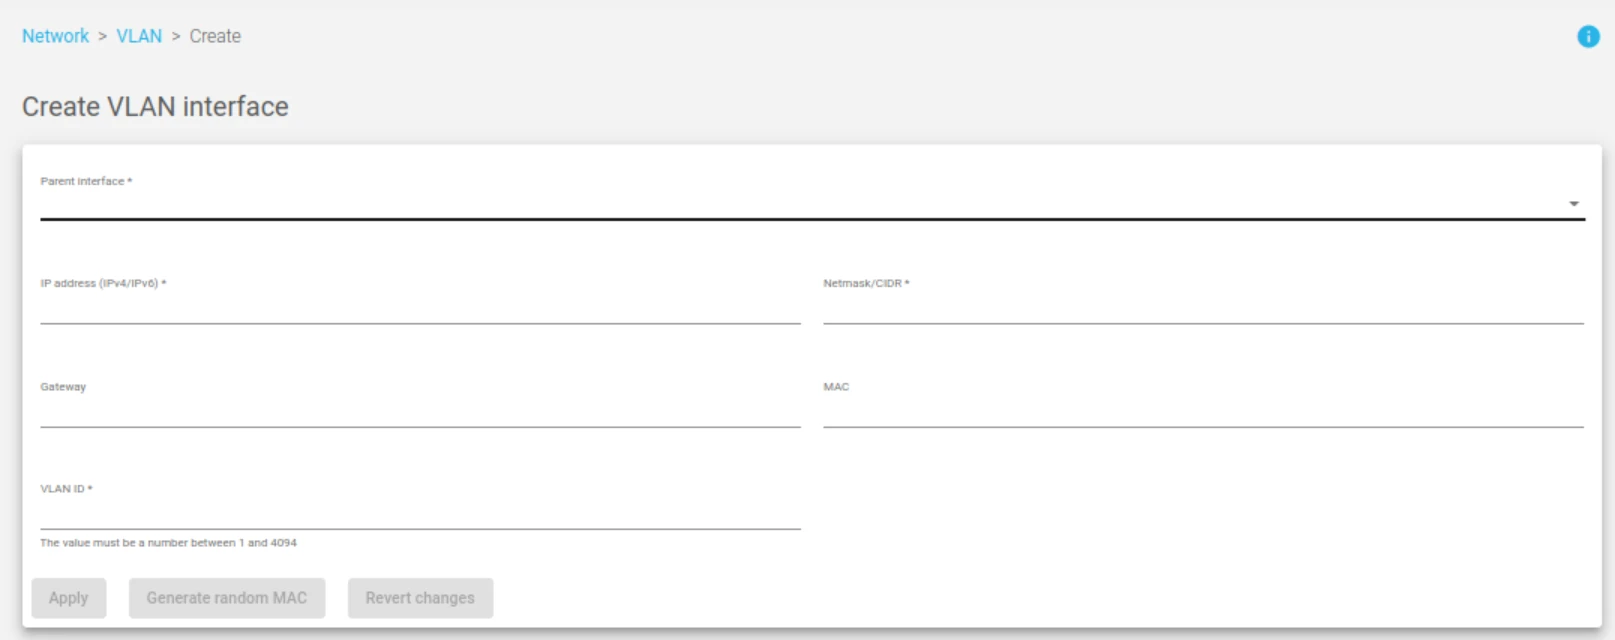Expand the Parent interface dropdown arrow
The image size is (1615, 640).
[1574, 204]
